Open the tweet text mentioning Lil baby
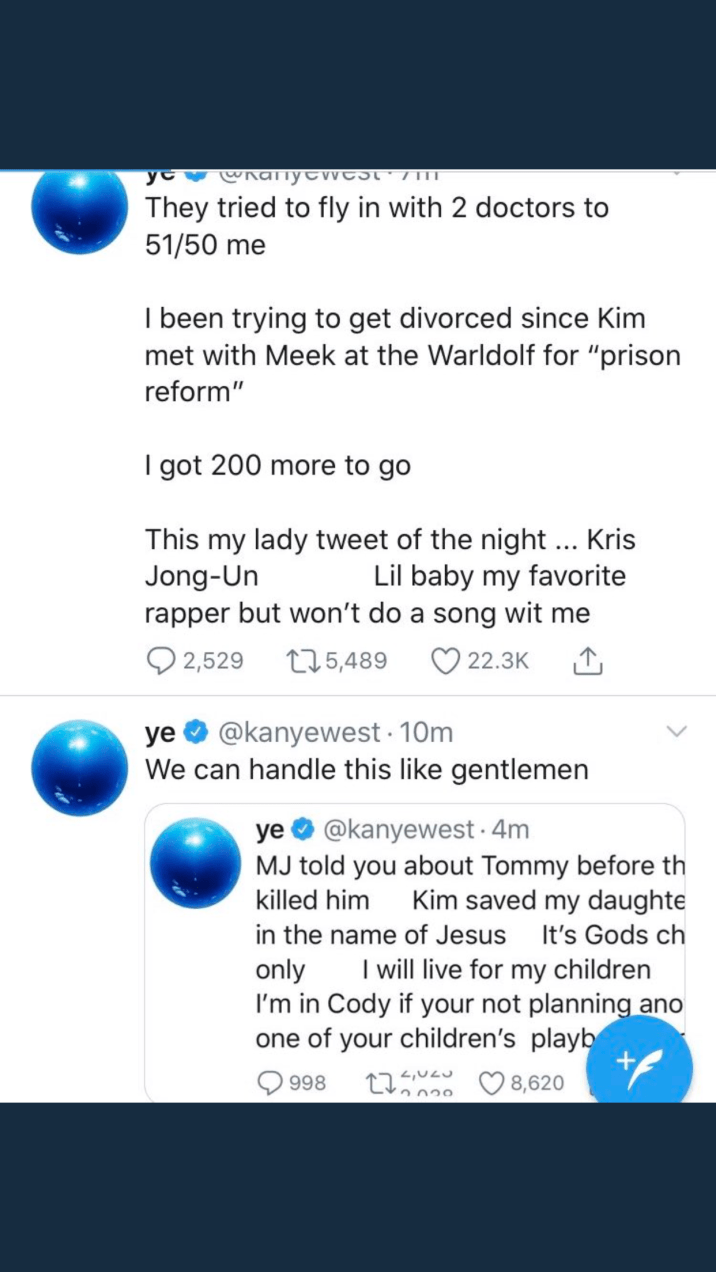 (385, 576)
